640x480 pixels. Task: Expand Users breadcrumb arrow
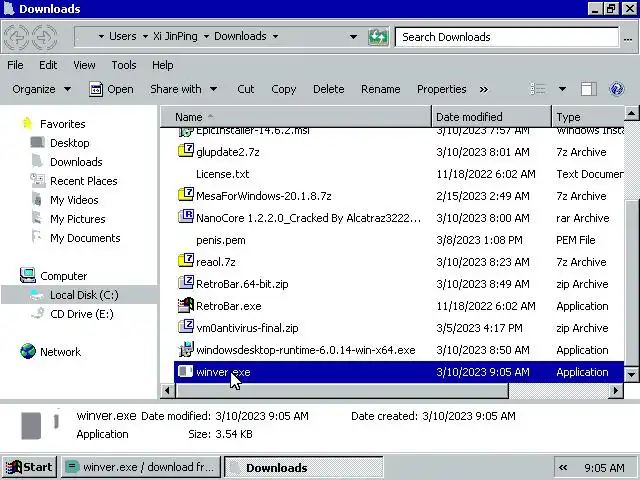click(145, 36)
